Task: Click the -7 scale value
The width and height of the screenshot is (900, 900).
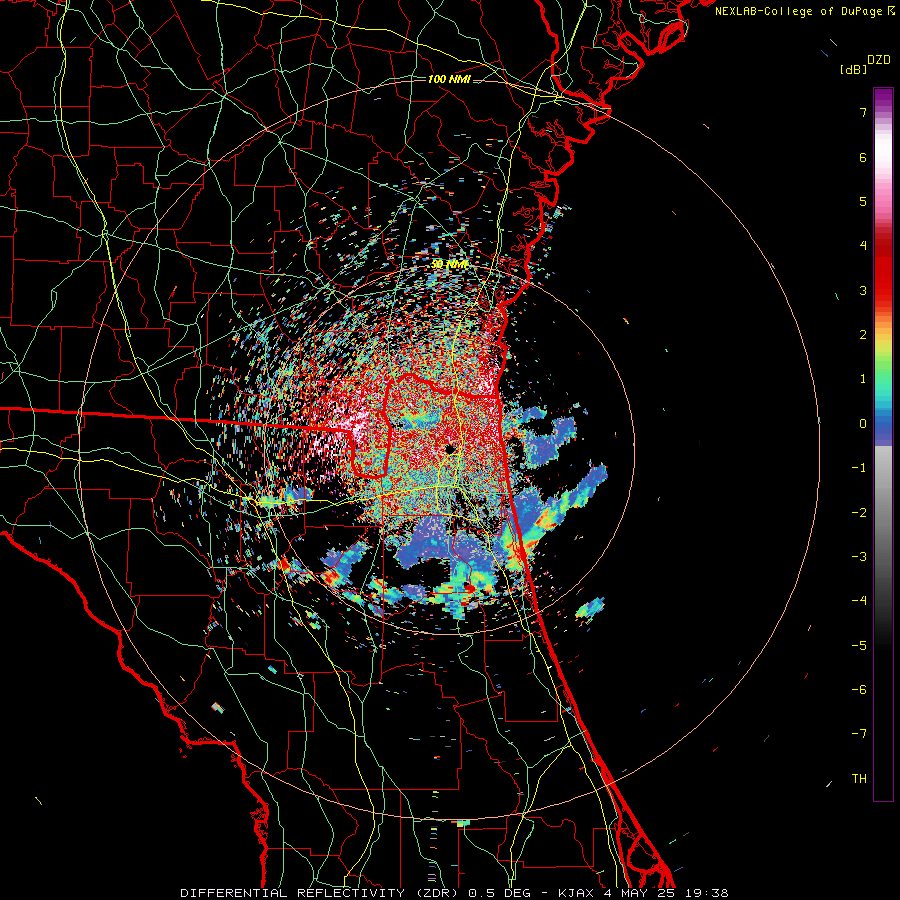Action: (x=859, y=734)
